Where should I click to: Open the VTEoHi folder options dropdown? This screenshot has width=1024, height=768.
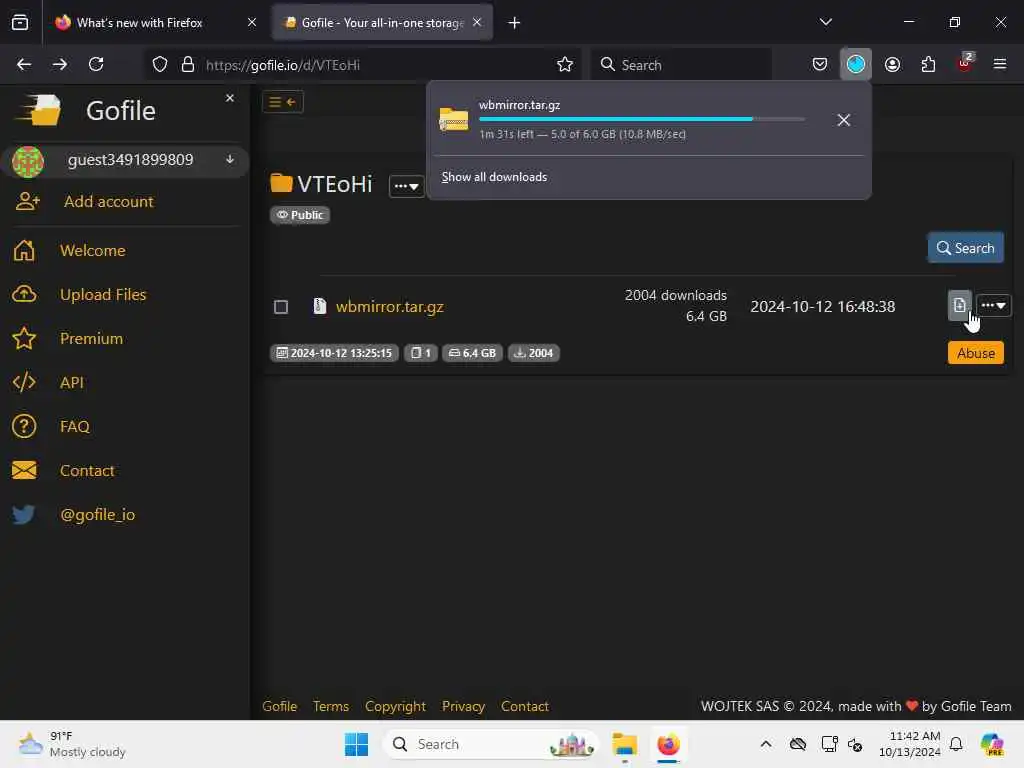click(x=406, y=186)
